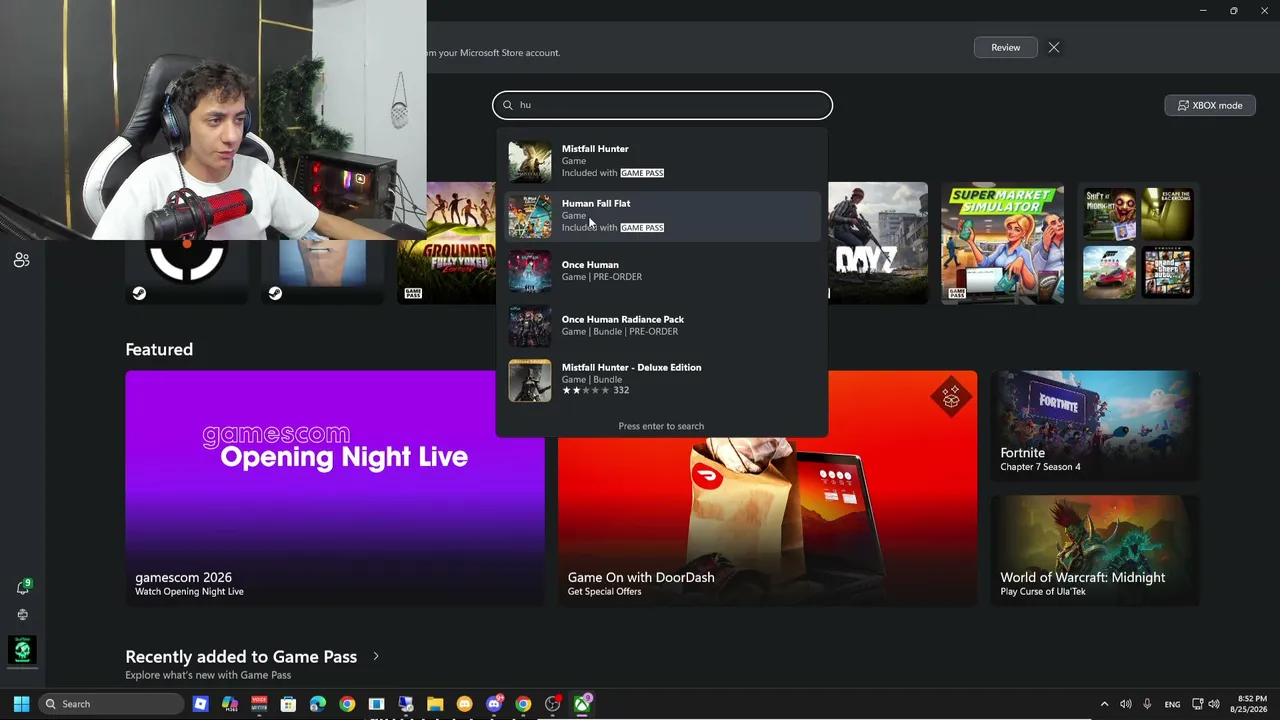Open Roblox from the taskbar

click(200, 704)
